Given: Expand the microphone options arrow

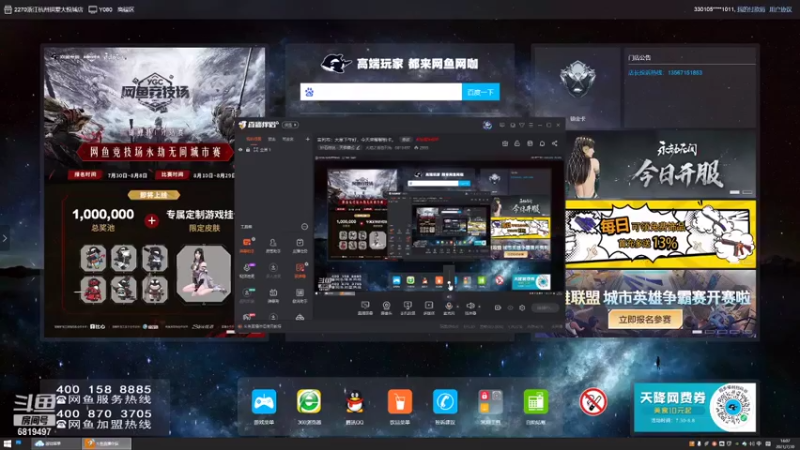Looking at the screenshot, I should (x=458, y=306).
